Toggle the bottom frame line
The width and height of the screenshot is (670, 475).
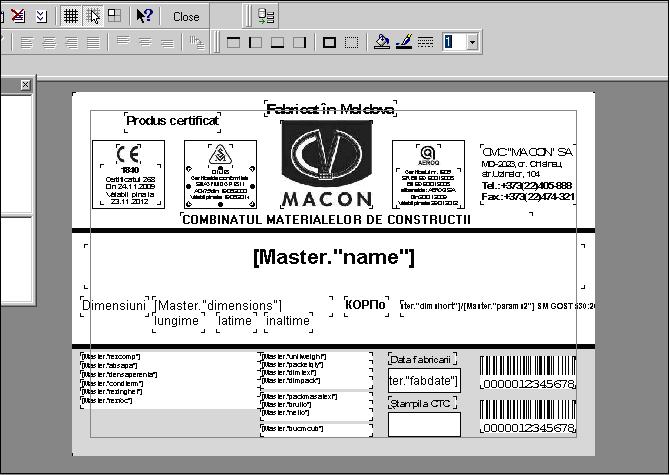(x=277, y=42)
